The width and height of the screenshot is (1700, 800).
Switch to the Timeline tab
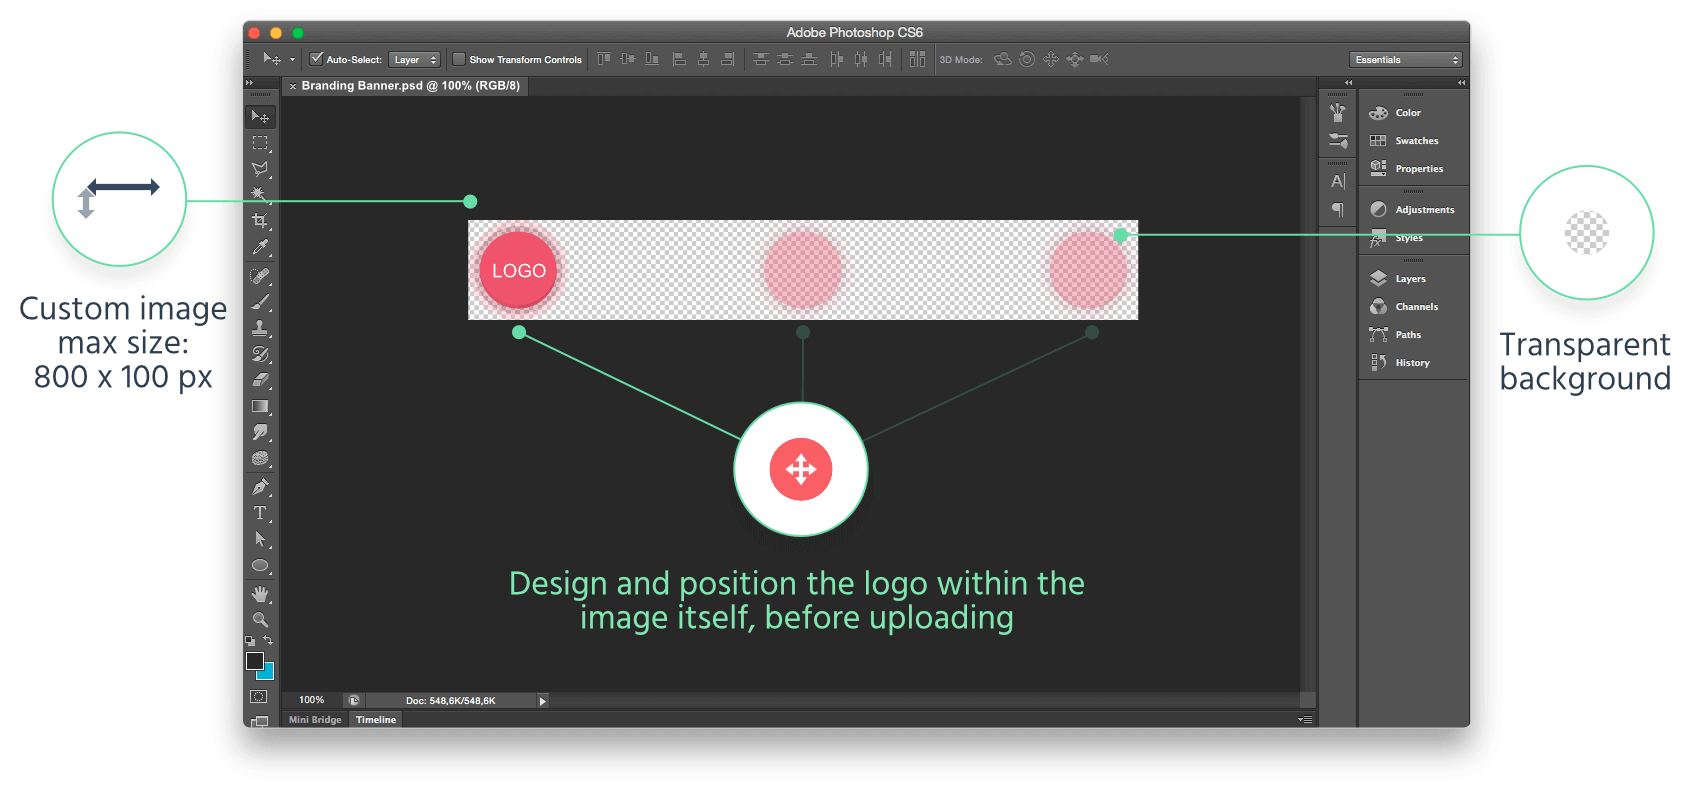376,720
